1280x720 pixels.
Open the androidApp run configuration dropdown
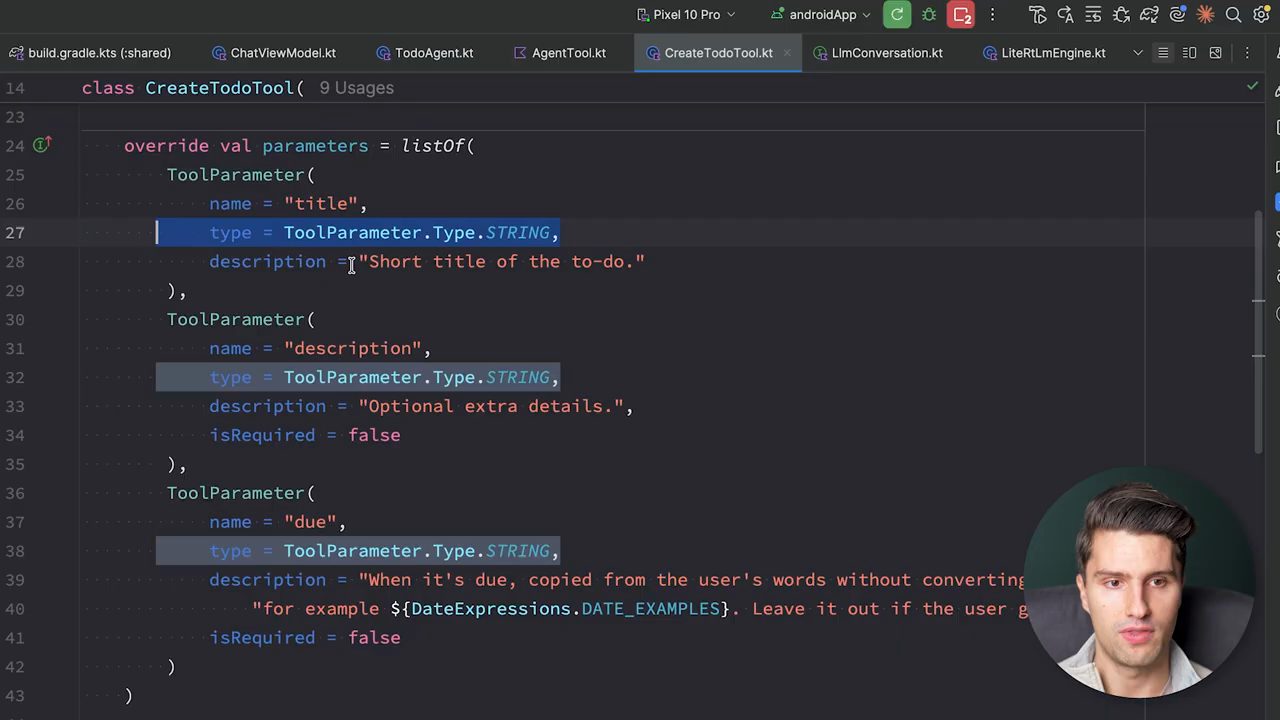click(x=820, y=15)
